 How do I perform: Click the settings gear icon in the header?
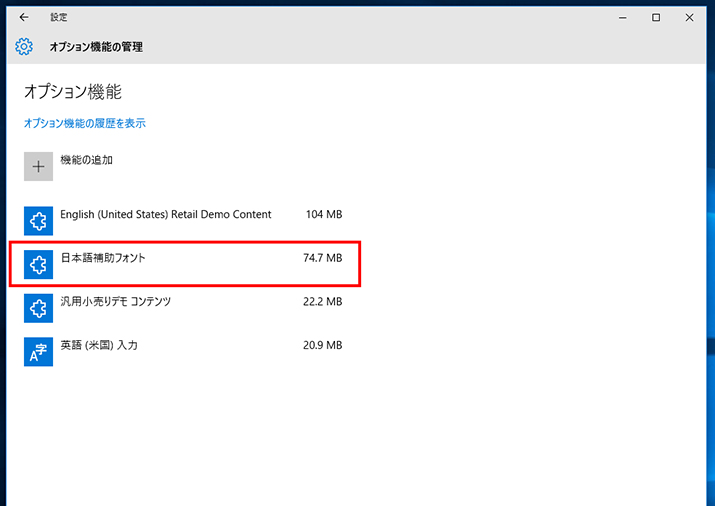click(x=24, y=46)
